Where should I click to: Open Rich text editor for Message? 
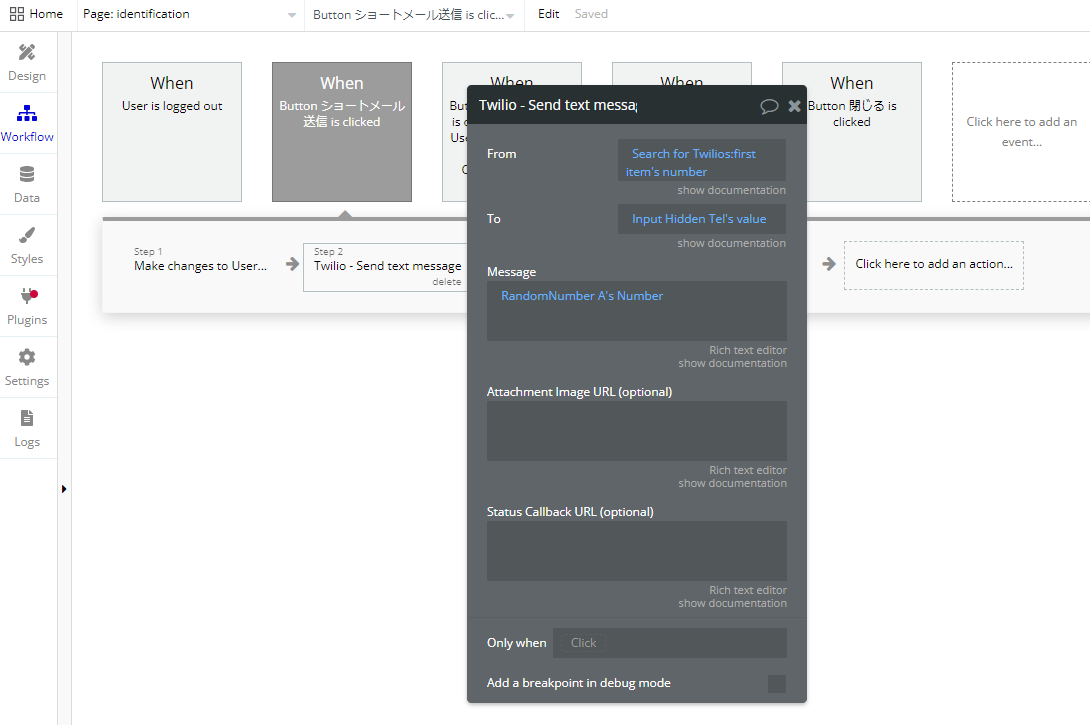click(748, 350)
